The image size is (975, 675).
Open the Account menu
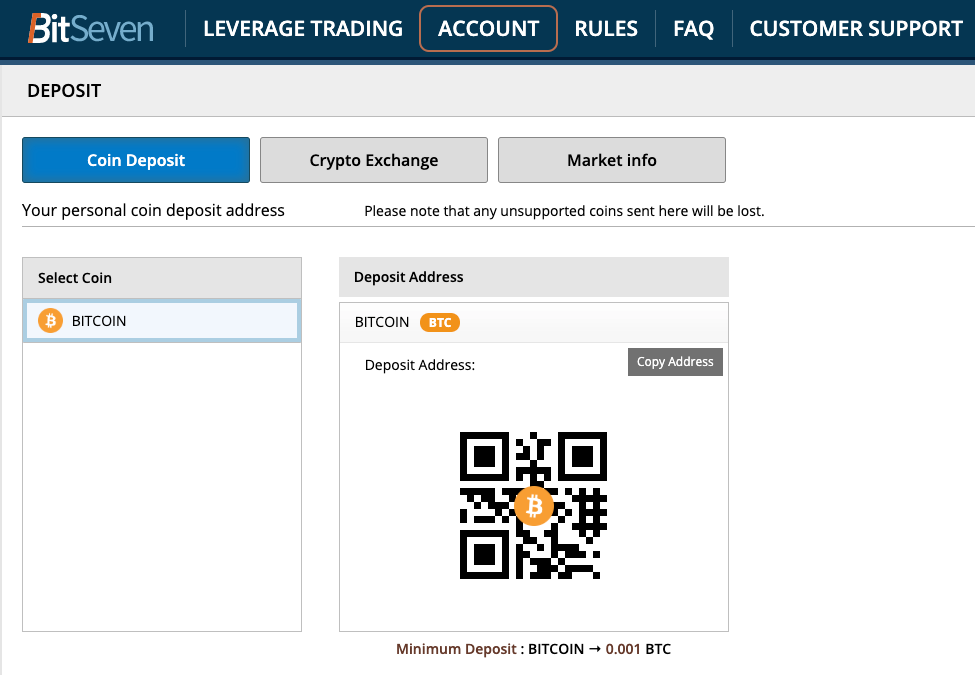[x=488, y=29]
